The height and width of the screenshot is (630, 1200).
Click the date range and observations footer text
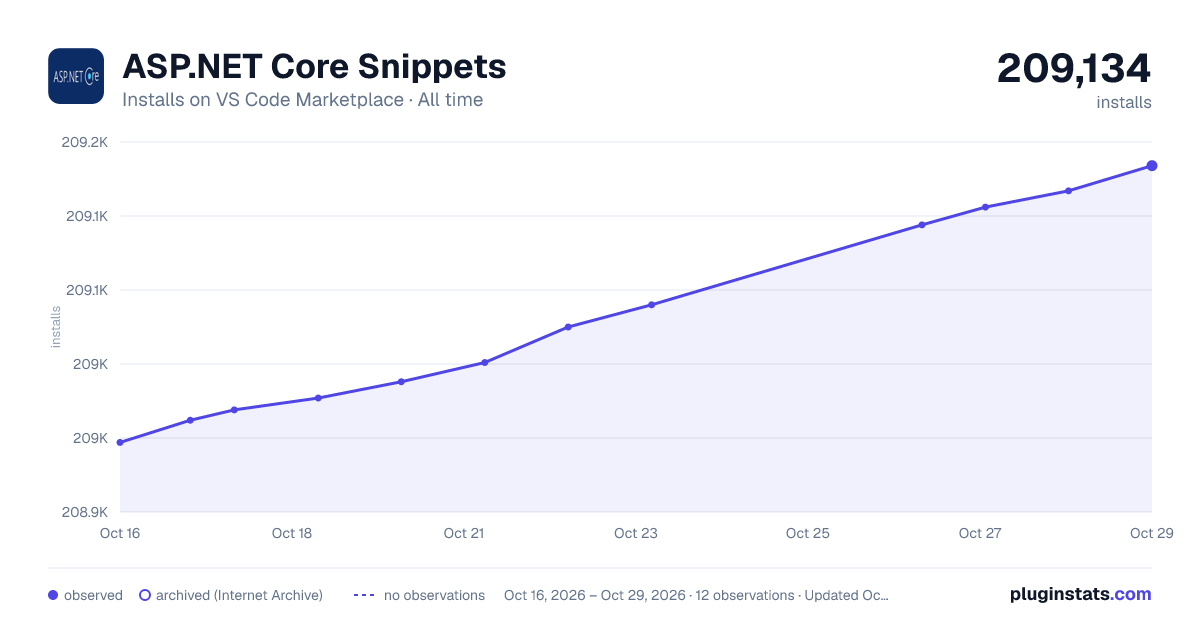coord(696,595)
